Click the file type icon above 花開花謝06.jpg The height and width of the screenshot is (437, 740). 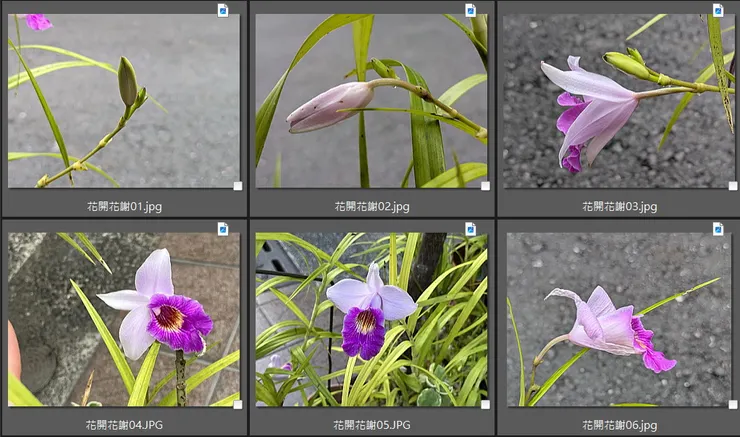718,229
